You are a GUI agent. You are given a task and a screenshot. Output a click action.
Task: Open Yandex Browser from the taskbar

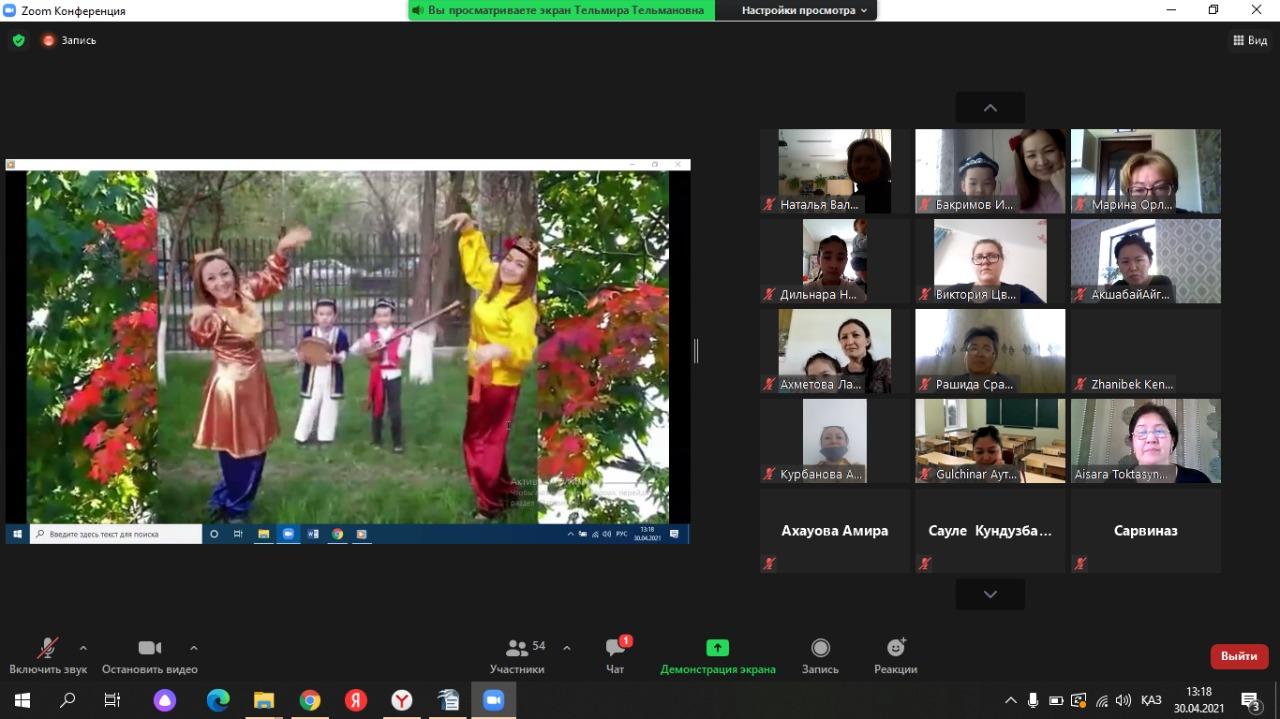pos(401,700)
